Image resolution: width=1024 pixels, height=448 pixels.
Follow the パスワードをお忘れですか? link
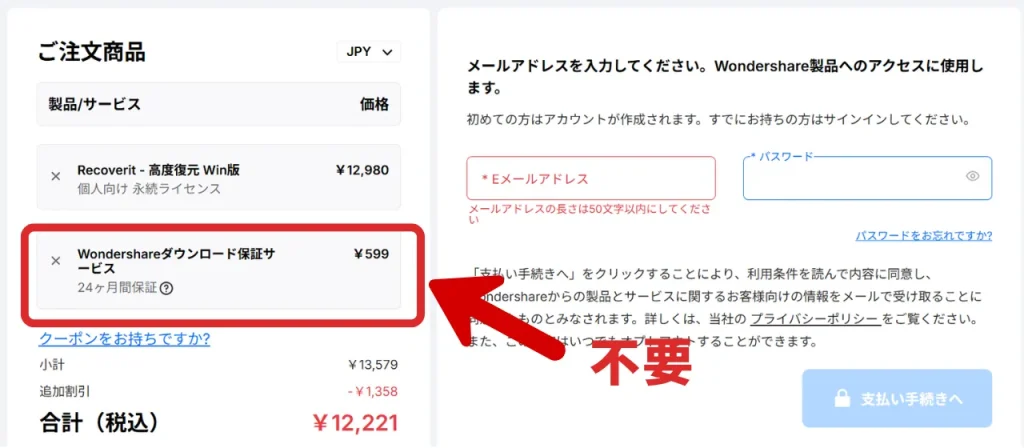(923, 236)
